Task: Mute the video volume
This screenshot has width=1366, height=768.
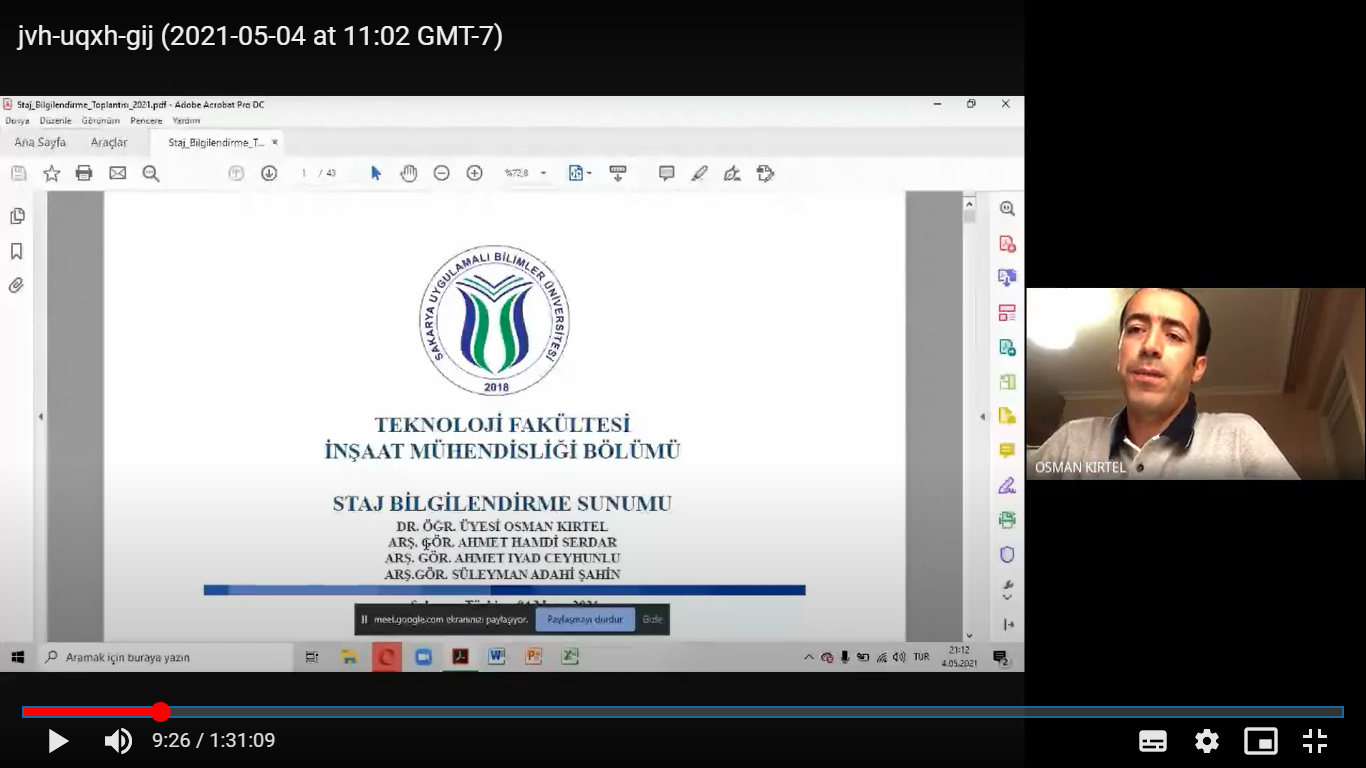Action: click(x=118, y=741)
